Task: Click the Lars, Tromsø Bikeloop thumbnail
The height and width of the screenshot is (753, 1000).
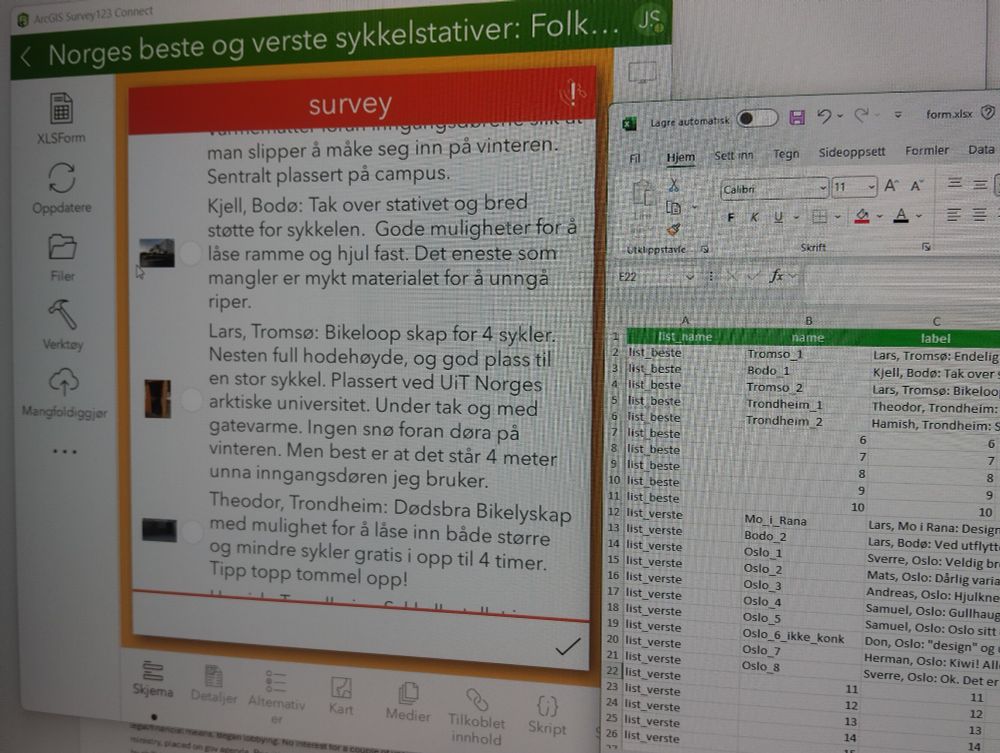Action: tap(158, 398)
